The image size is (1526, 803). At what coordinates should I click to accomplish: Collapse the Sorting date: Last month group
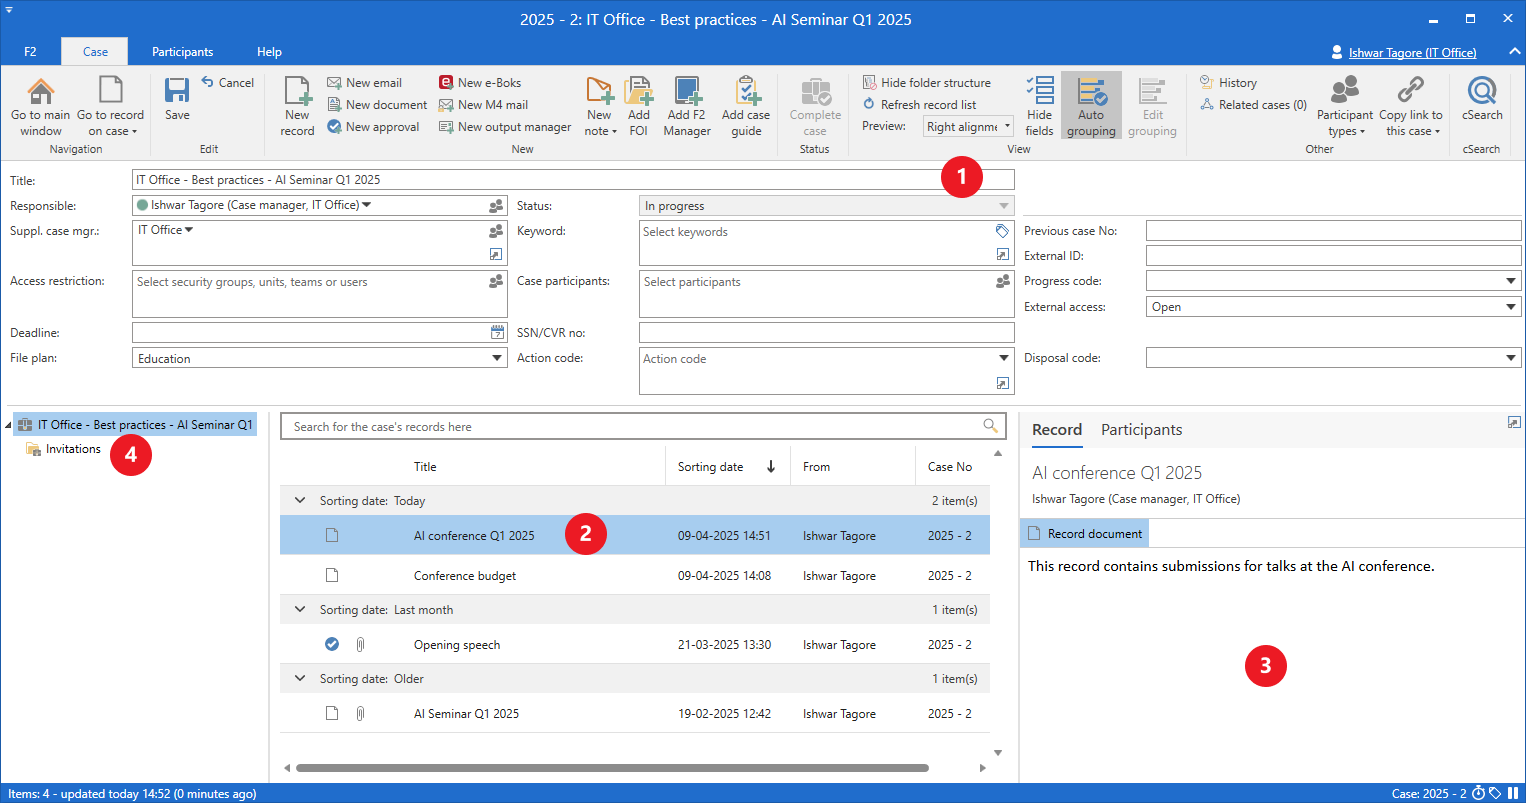pos(300,610)
